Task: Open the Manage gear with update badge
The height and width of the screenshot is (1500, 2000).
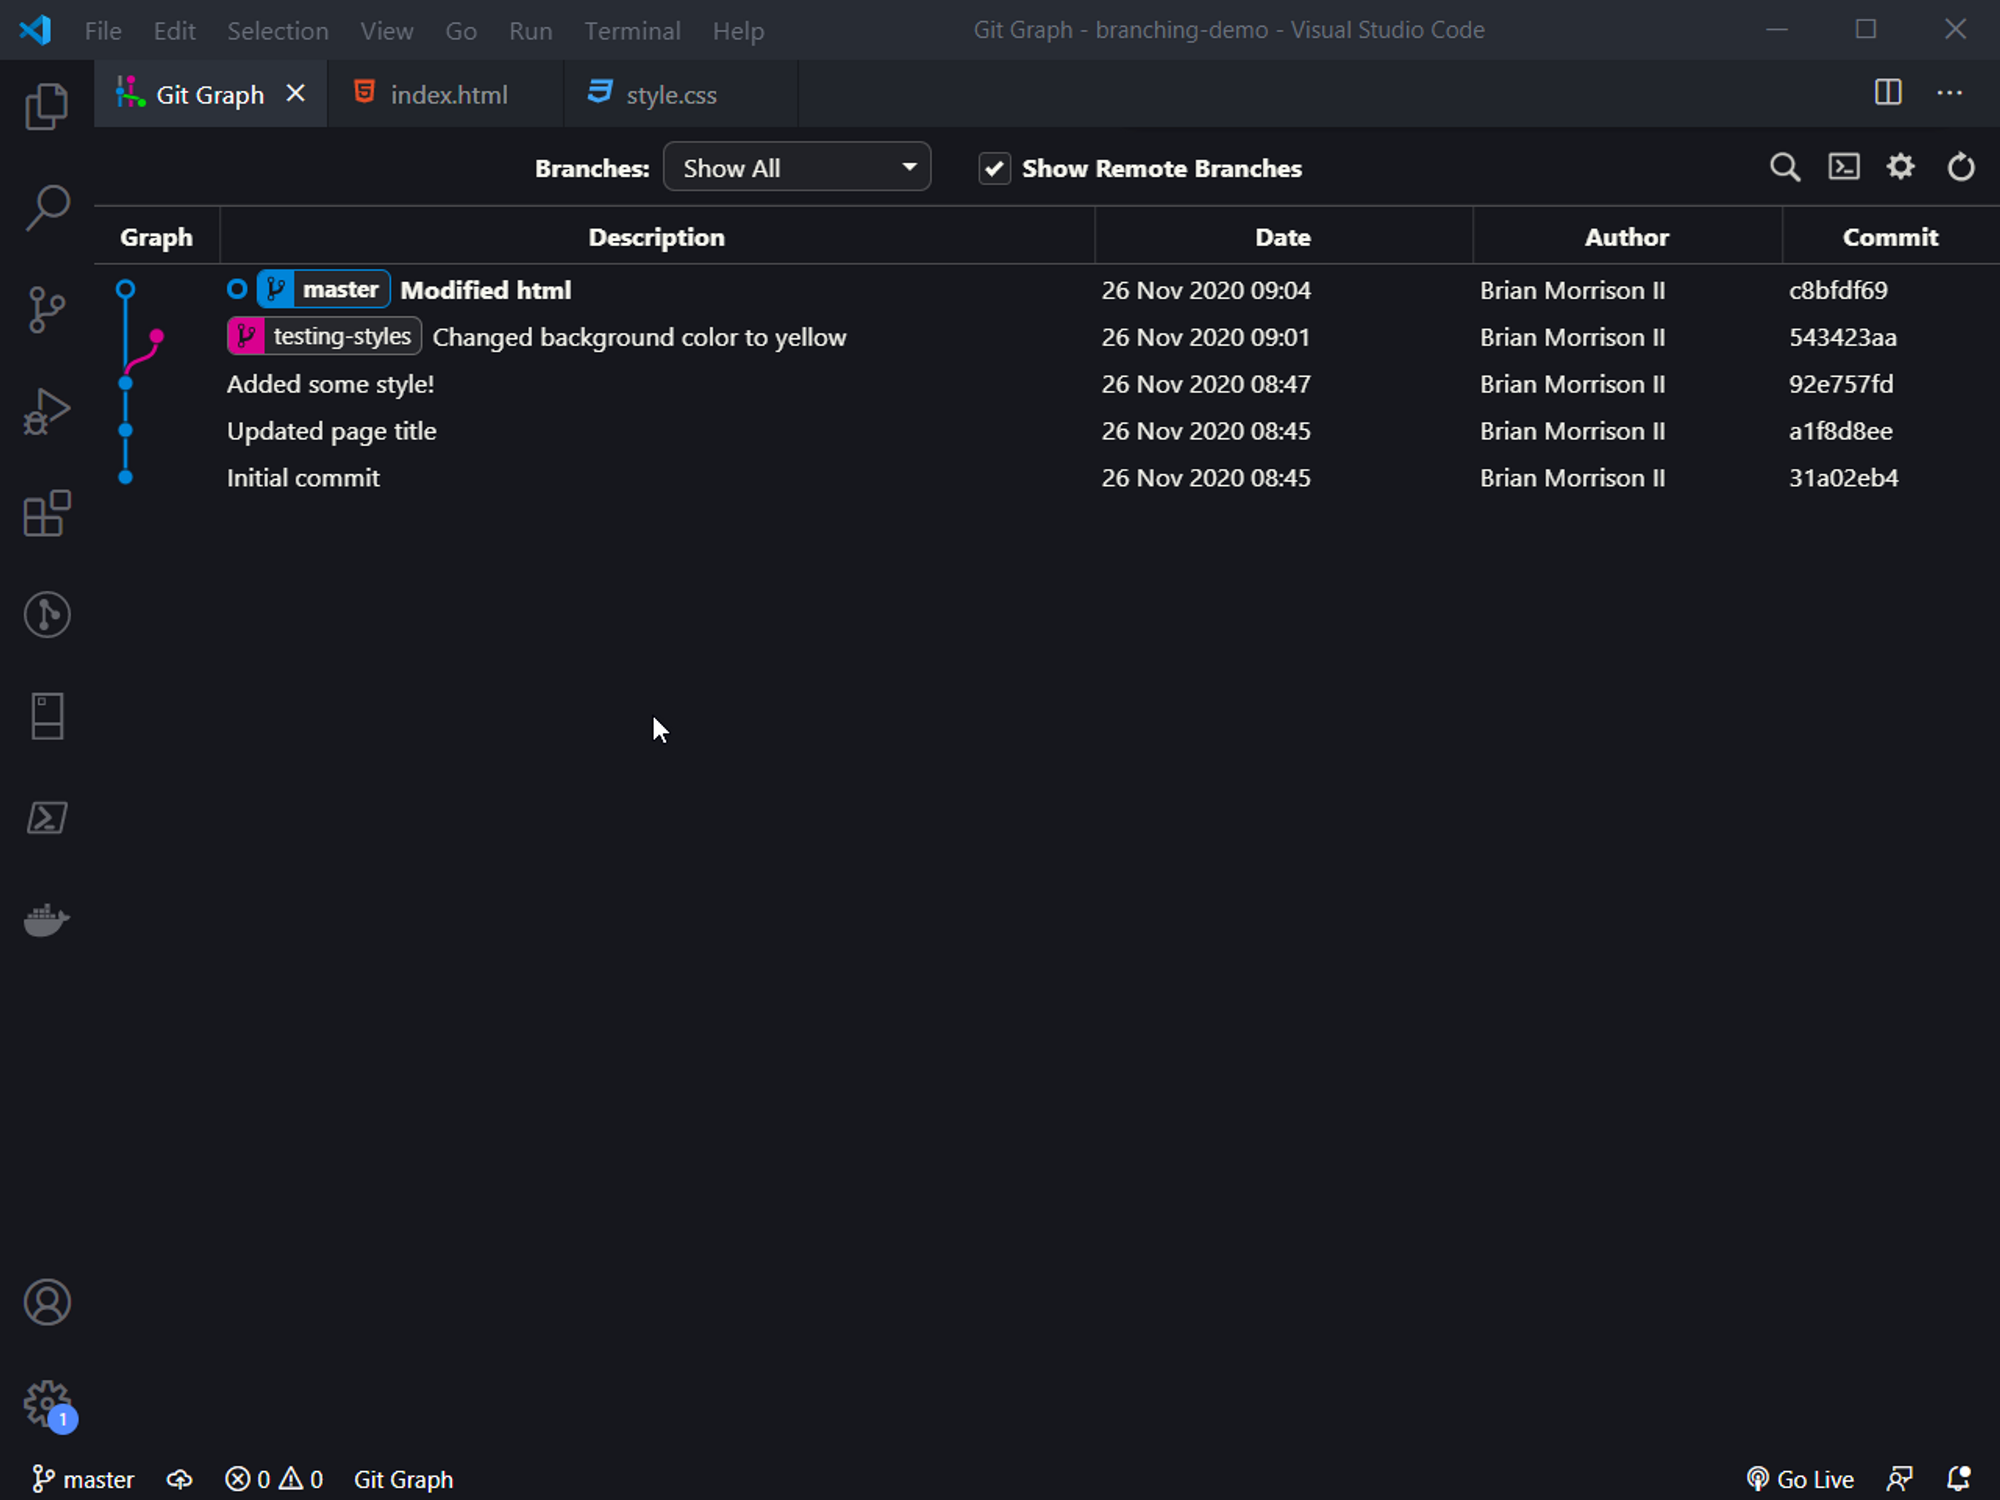Action: point(47,1404)
